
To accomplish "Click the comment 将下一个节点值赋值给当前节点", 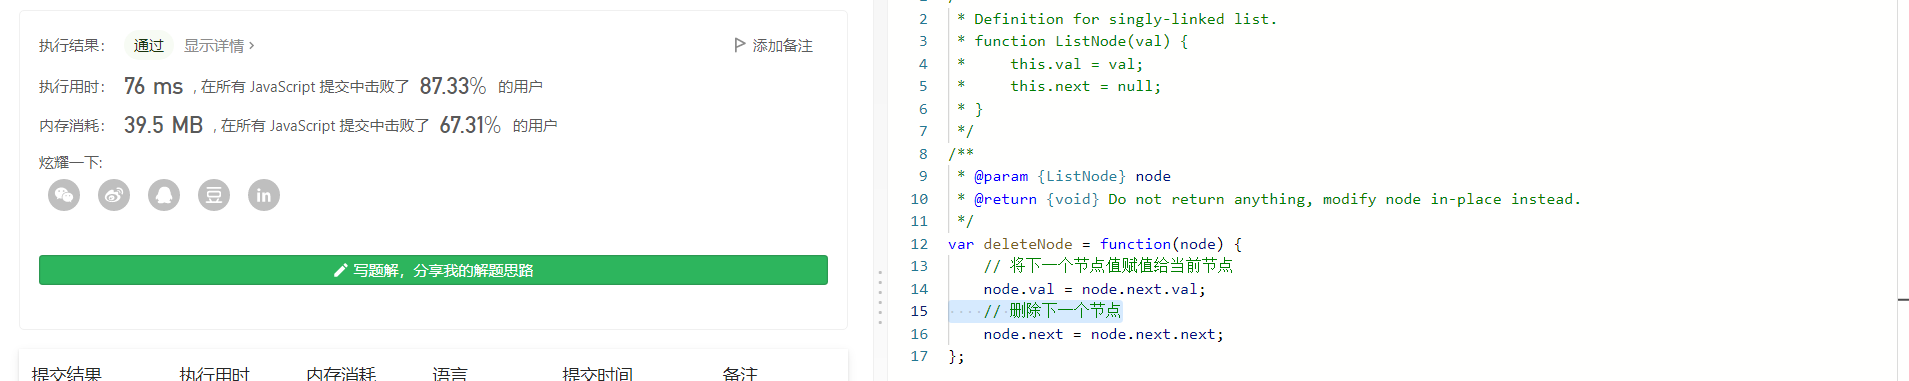I will (1108, 266).
